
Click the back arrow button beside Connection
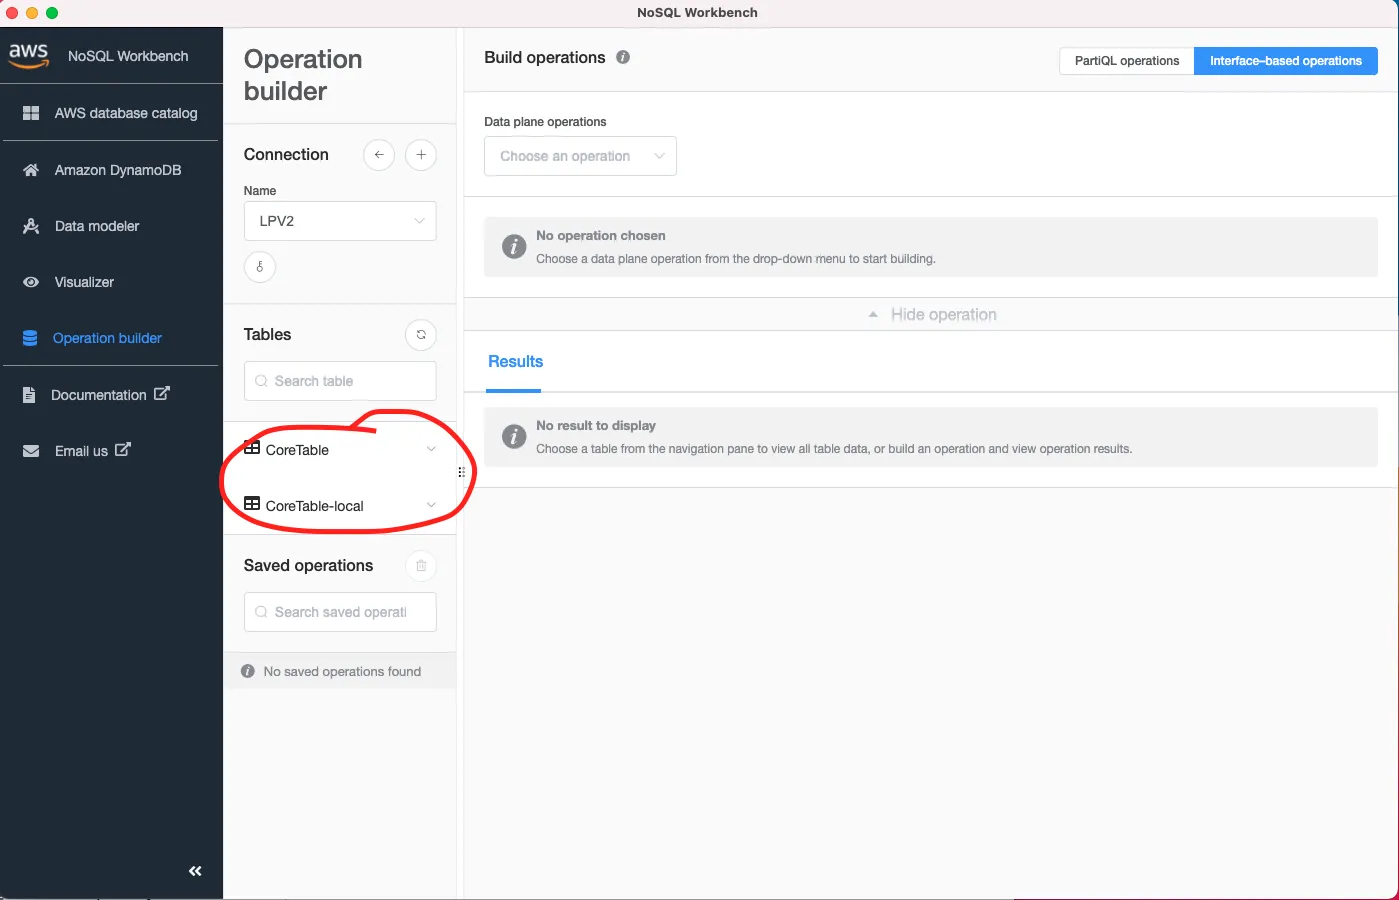click(379, 155)
